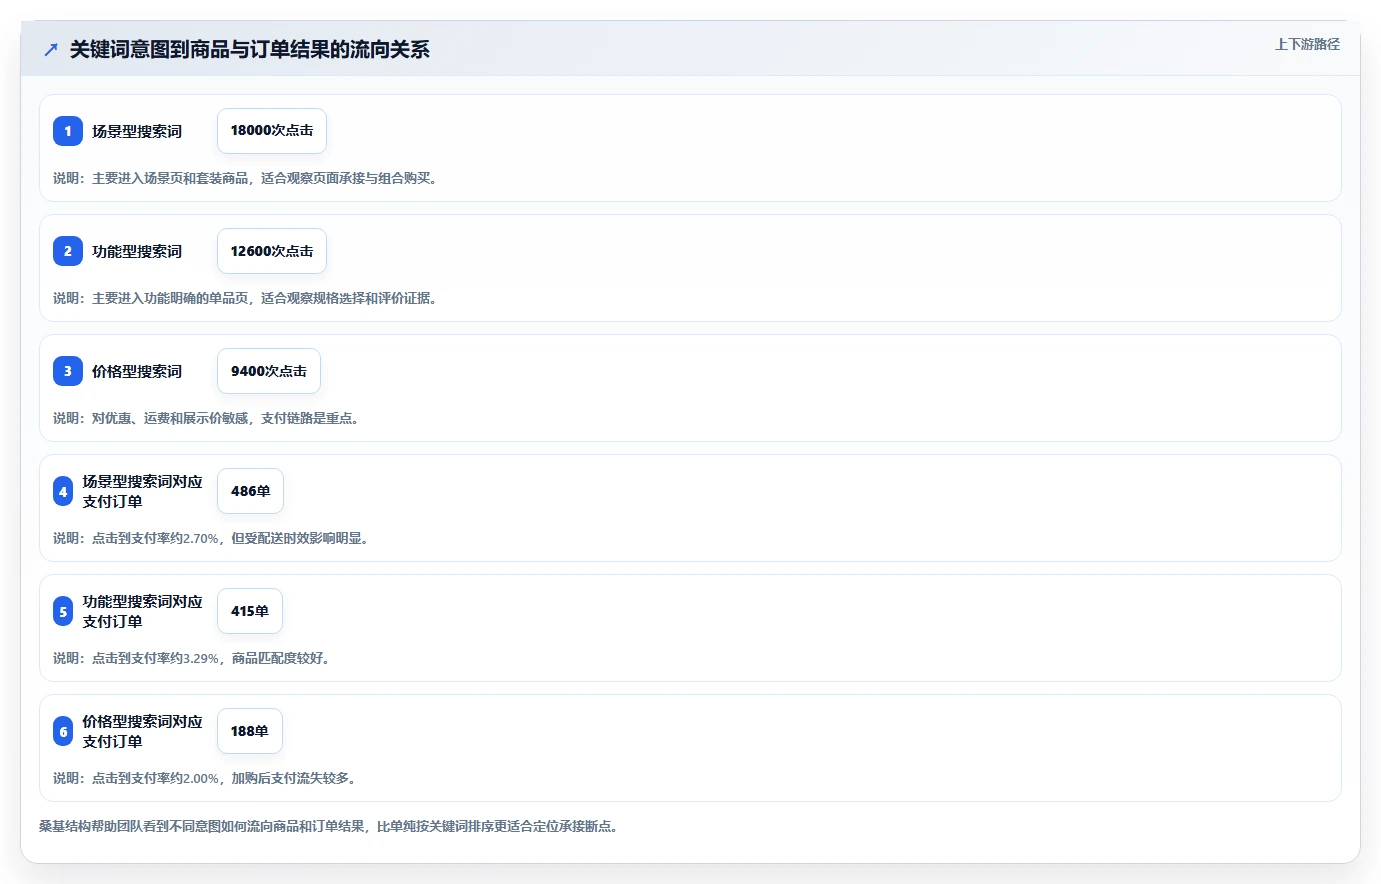Click the 价格型搜索词 row label
The height and width of the screenshot is (884, 1381).
coord(137,371)
